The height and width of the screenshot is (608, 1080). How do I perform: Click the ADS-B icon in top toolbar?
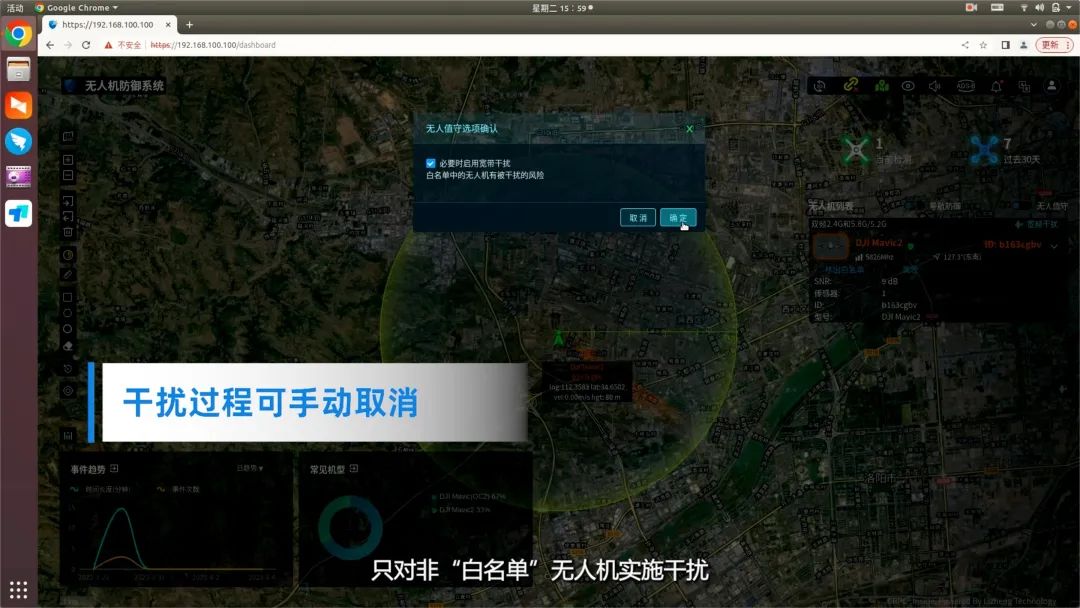pos(966,86)
